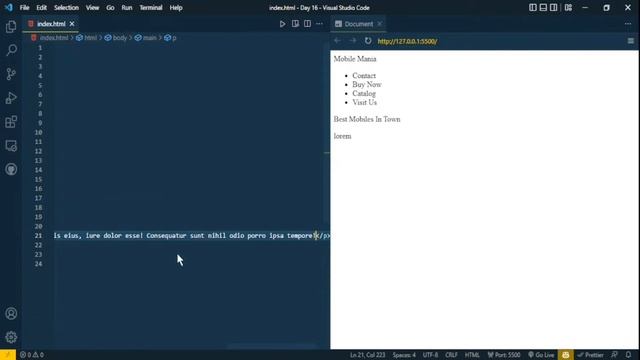Select the Document preview tab
This screenshot has height=360, width=640.
click(358, 24)
